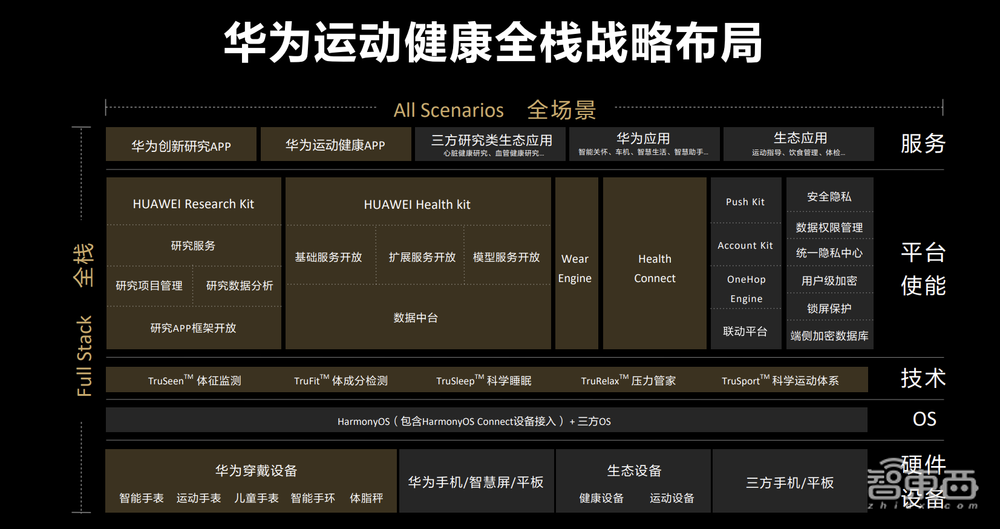
Task: Click the TruSport 科学运动体系 label
Action: click(780, 381)
